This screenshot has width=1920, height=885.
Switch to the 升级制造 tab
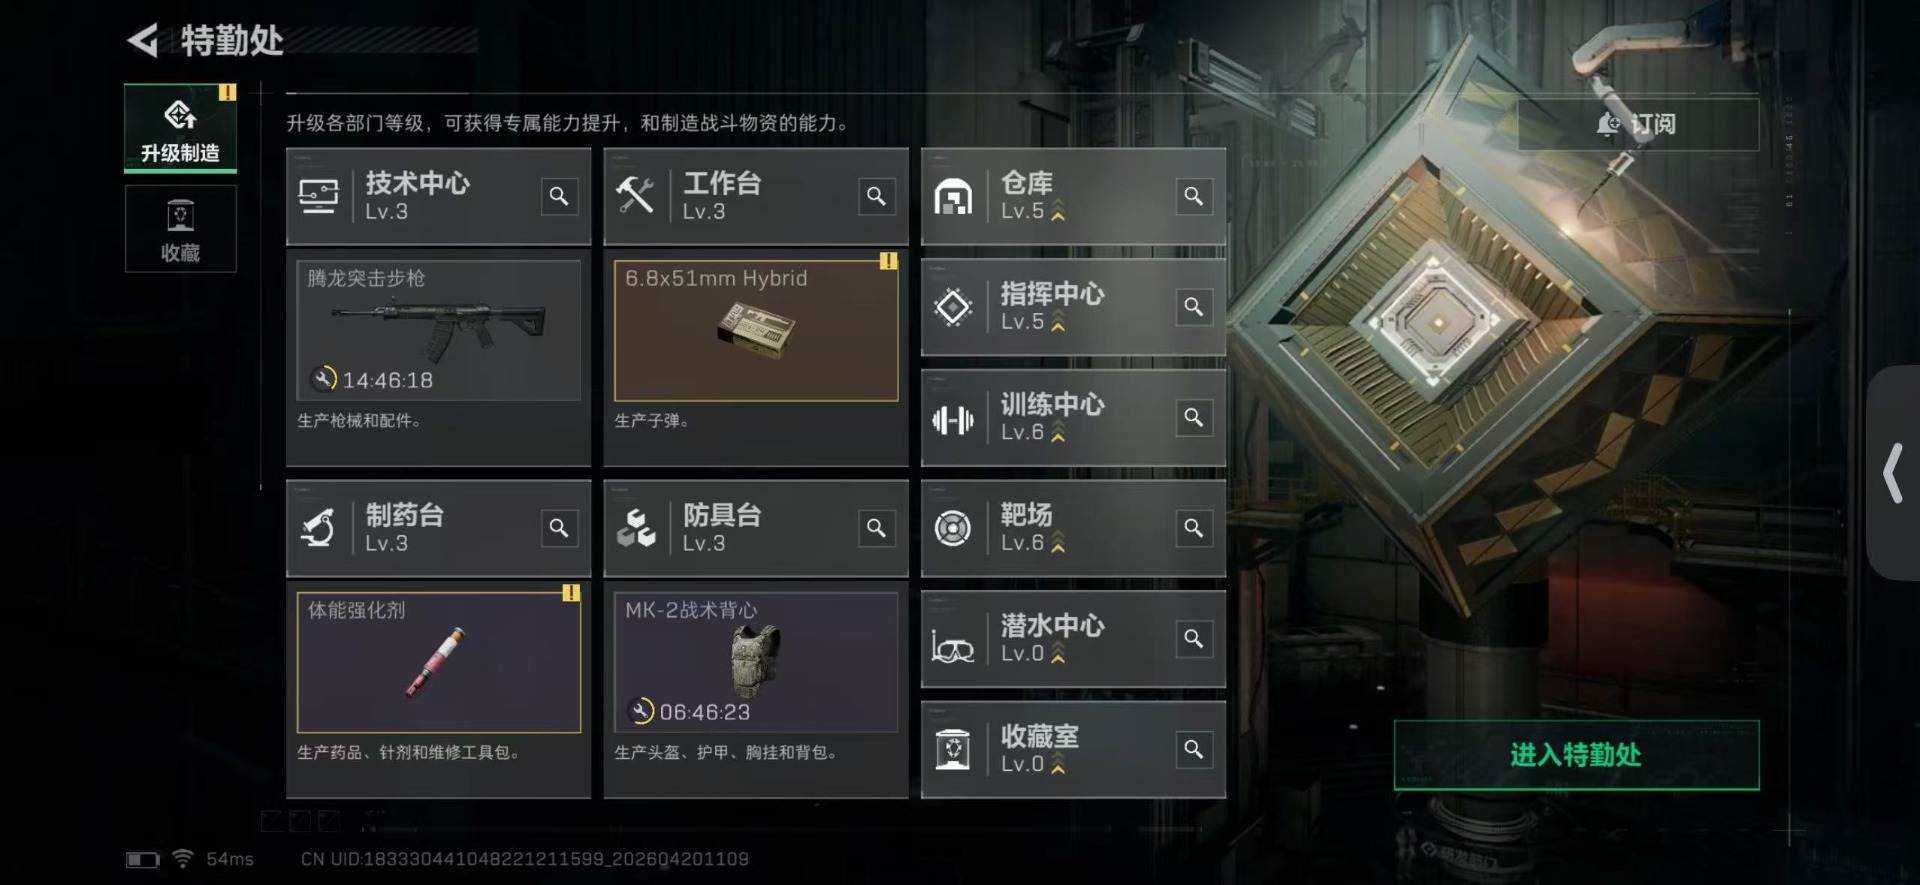(x=180, y=128)
